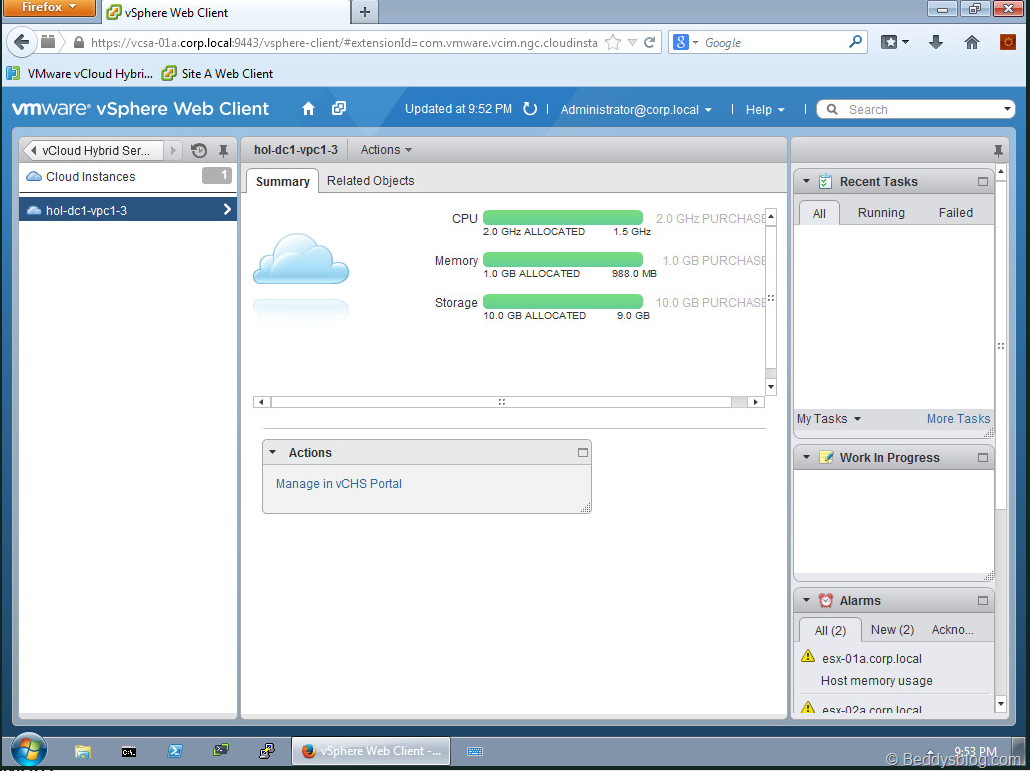This screenshot has height=771, width=1030.
Task: Open VMware vCloud Hybrid bookmark
Action: pos(79,74)
